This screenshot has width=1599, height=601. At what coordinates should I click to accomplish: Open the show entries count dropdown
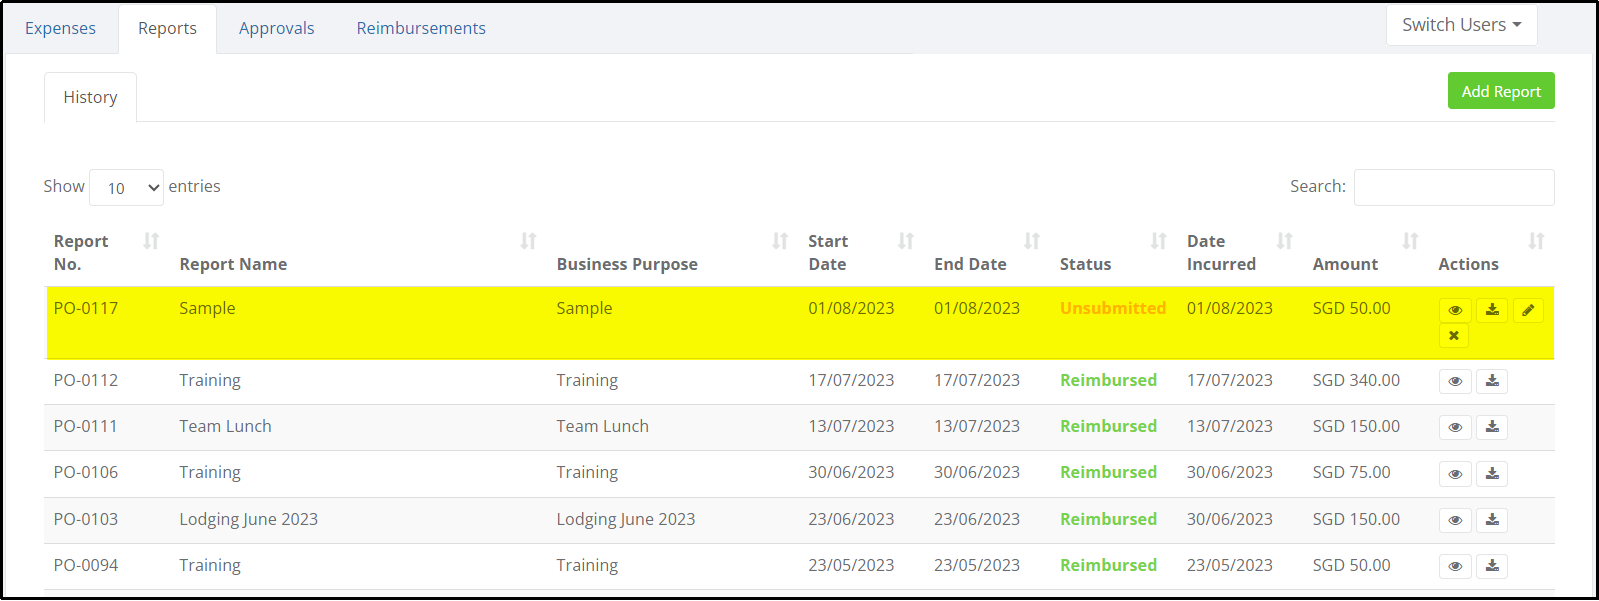pyautogui.click(x=126, y=188)
